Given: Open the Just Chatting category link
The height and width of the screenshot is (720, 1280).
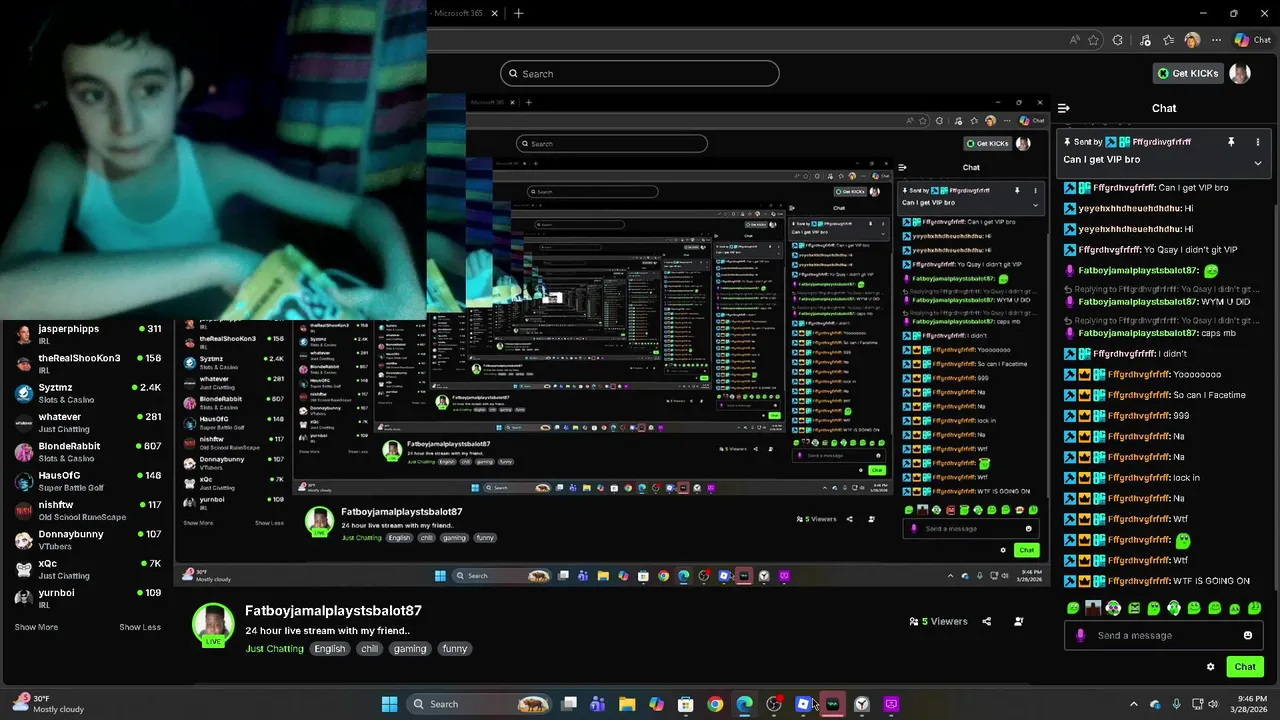Looking at the screenshot, I should (275, 649).
